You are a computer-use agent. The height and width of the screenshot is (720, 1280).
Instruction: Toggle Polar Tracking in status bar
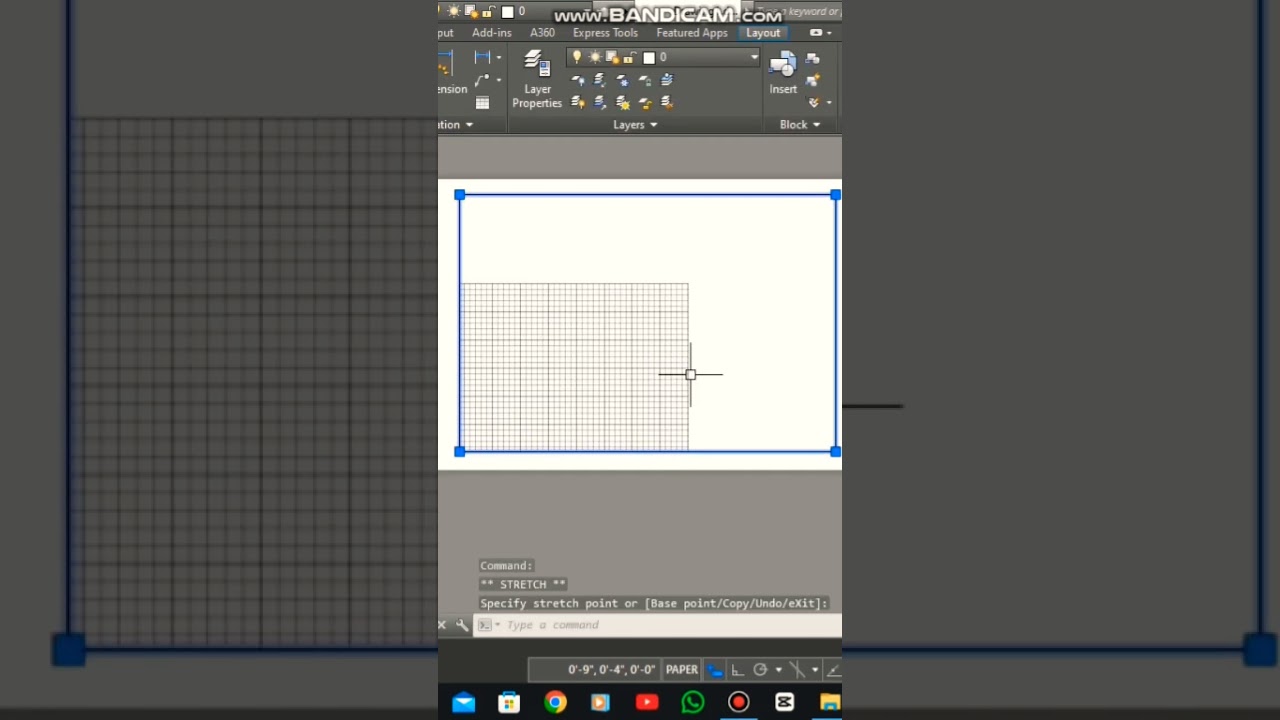point(760,670)
